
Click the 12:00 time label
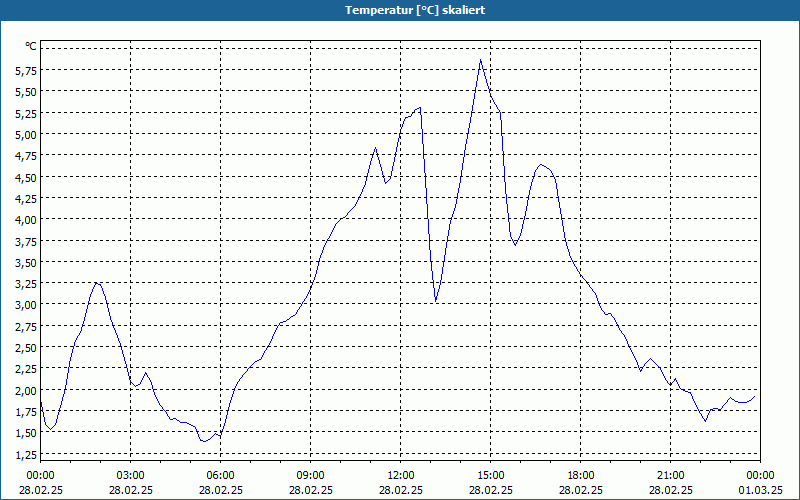point(401,476)
